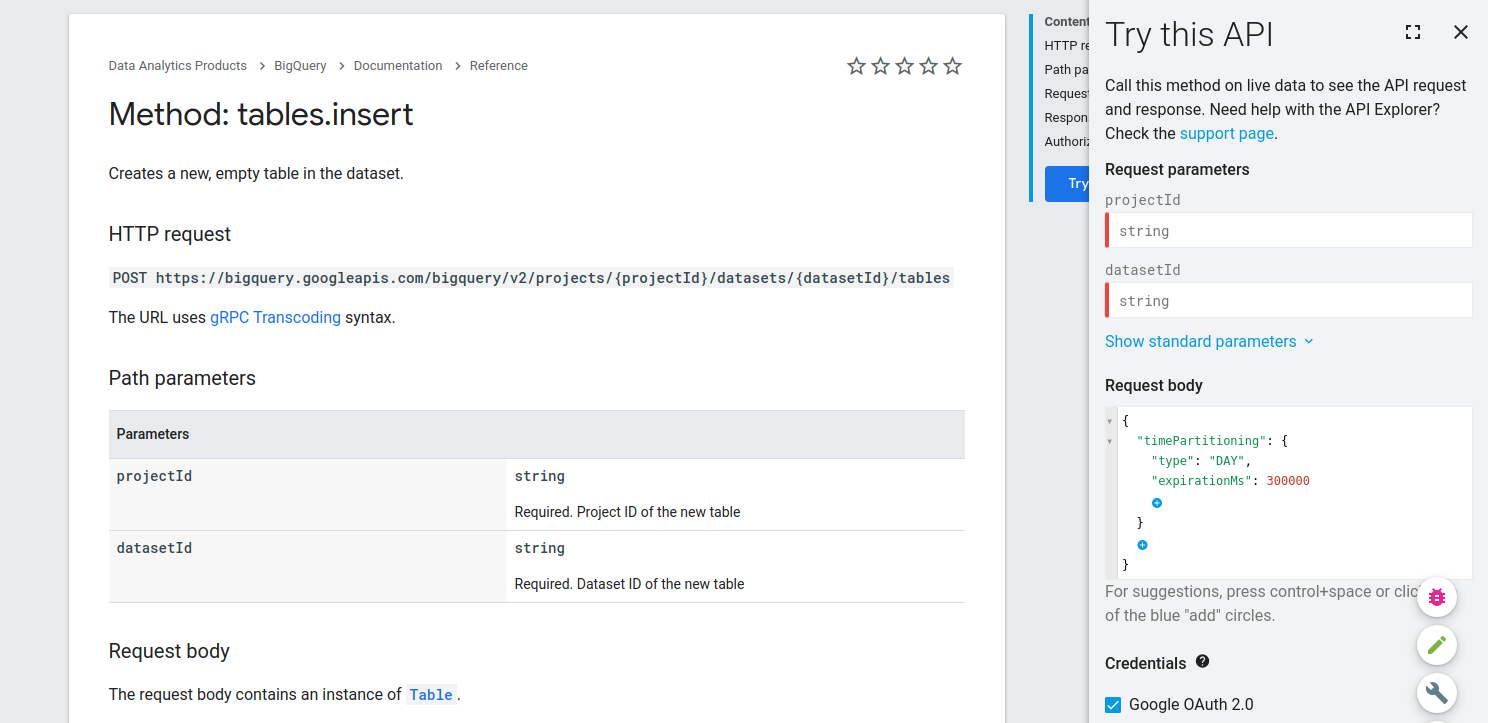Open the Documentation breadcrumb item
This screenshot has height=723, width=1488.
pyautogui.click(x=398, y=66)
